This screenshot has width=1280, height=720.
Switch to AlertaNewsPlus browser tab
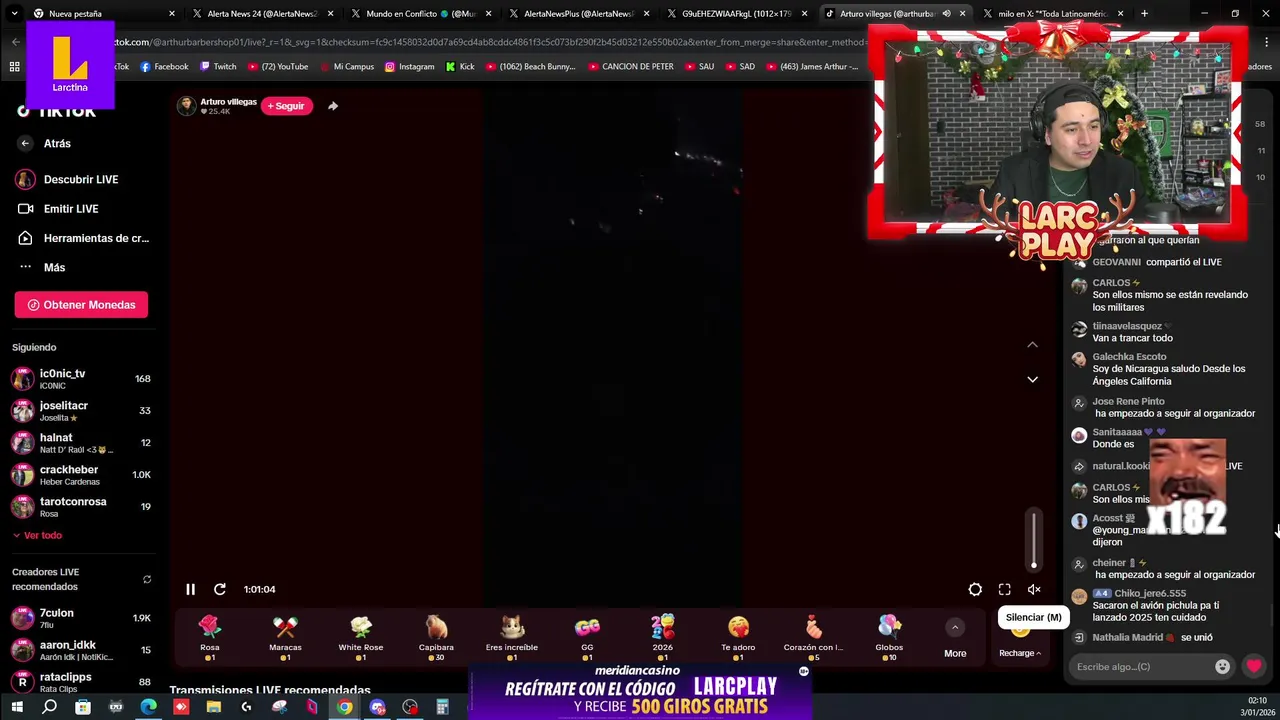coord(578,14)
